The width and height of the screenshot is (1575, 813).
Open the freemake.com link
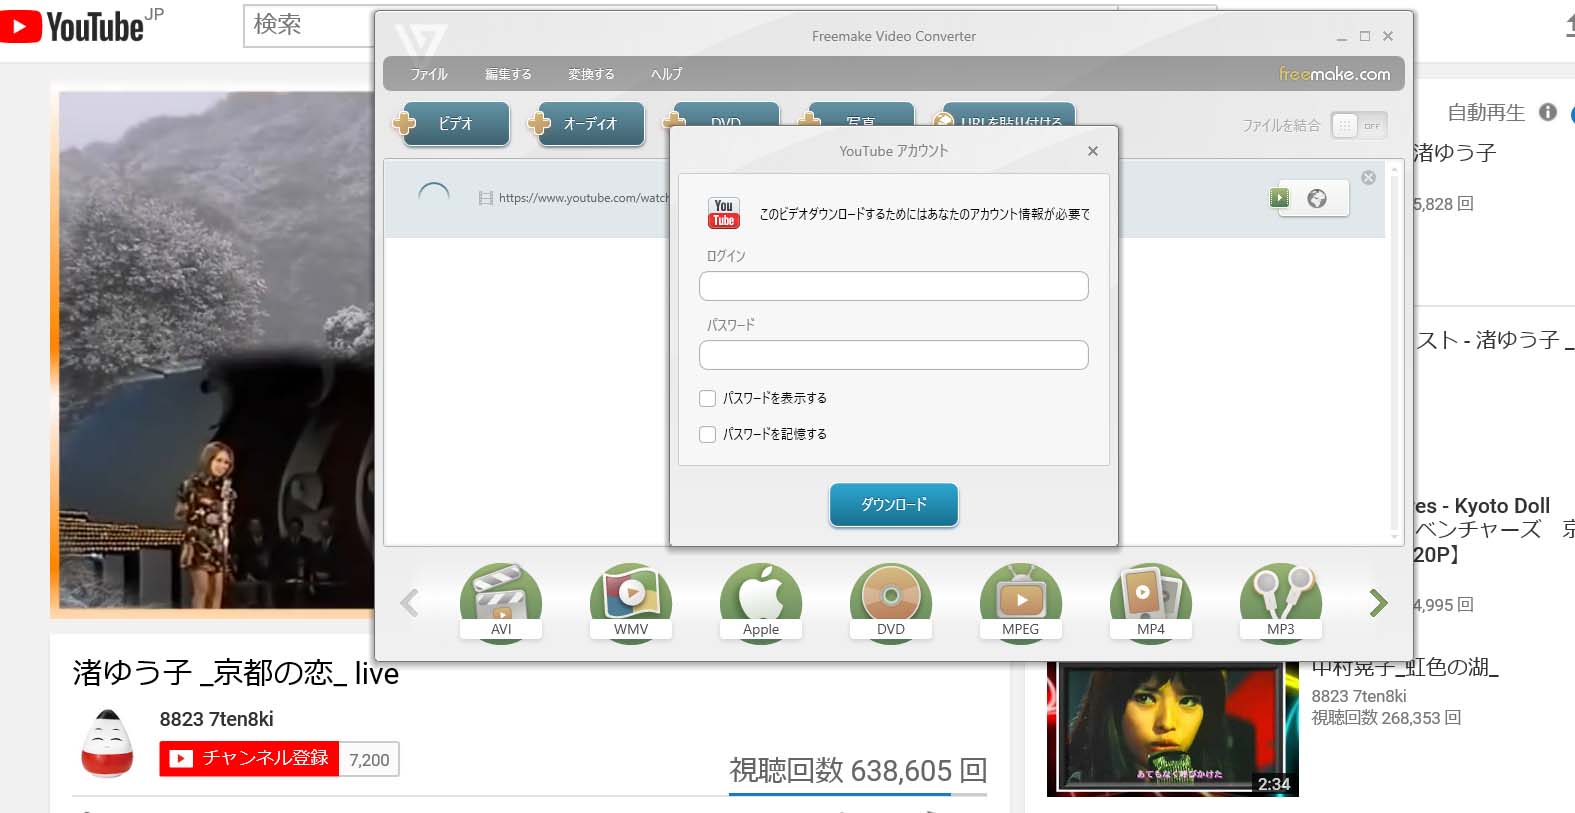click(x=1334, y=74)
